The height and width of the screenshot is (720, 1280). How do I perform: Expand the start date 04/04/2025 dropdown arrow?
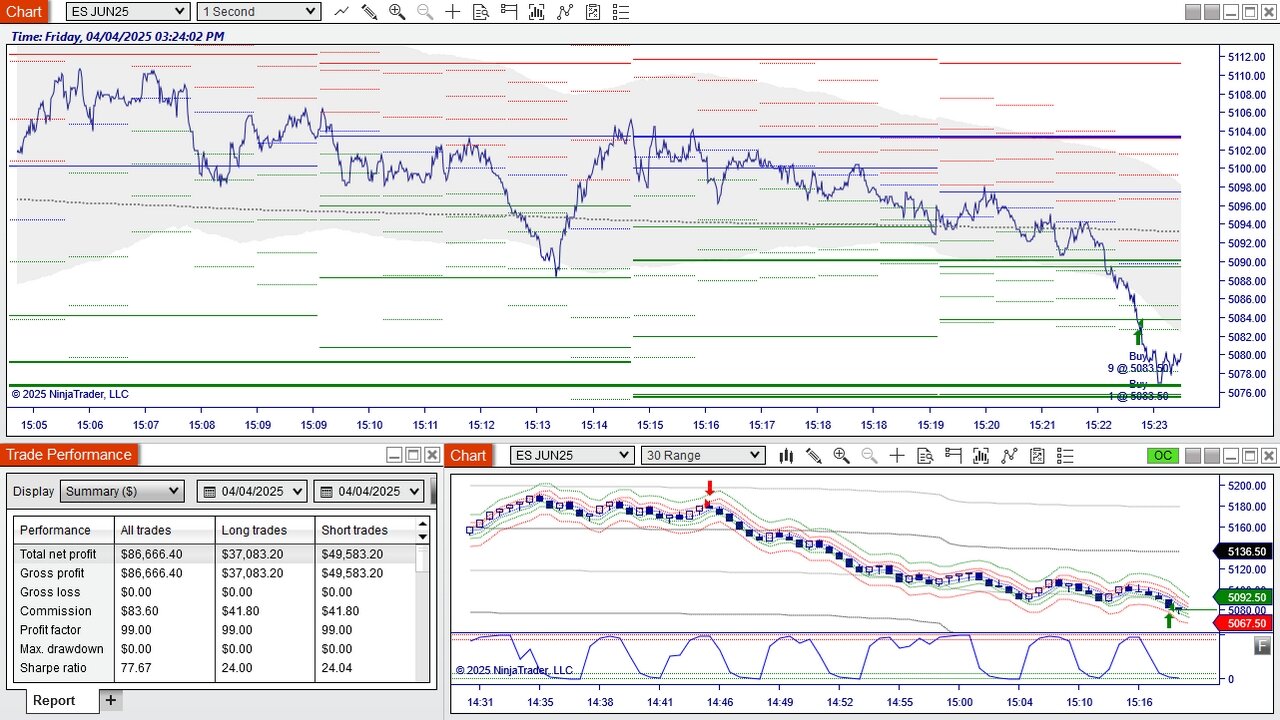point(296,491)
